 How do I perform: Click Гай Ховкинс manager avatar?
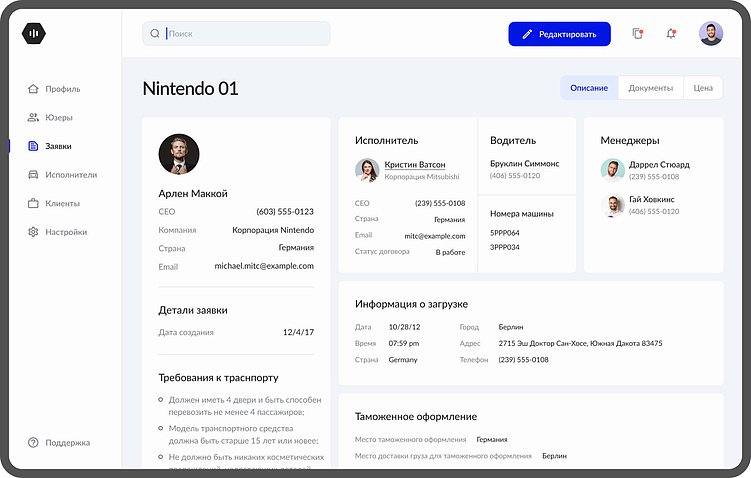(x=613, y=205)
